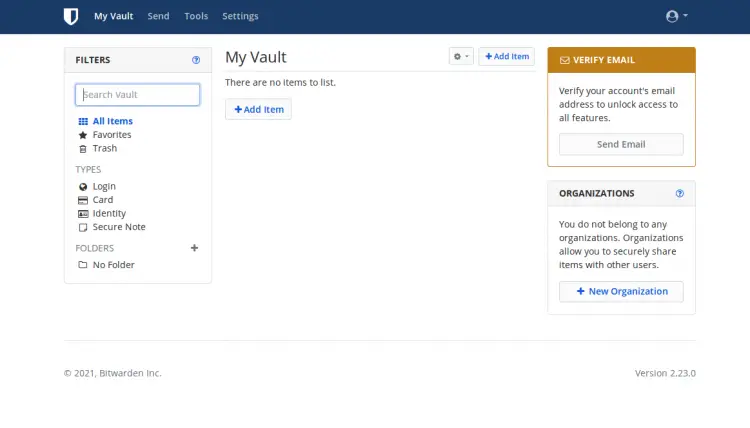
Task: Open the Trash filter
Action: [x=105, y=148]
